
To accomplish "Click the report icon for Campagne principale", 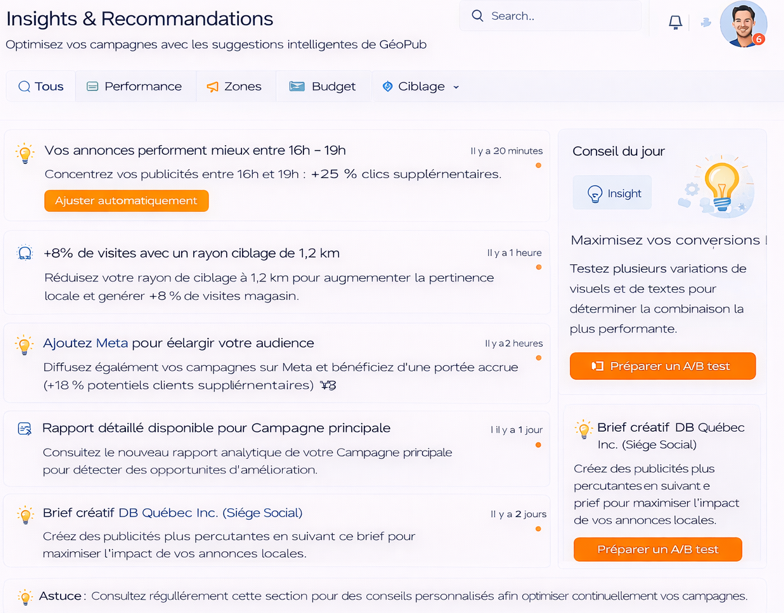I will coord(25,429).
